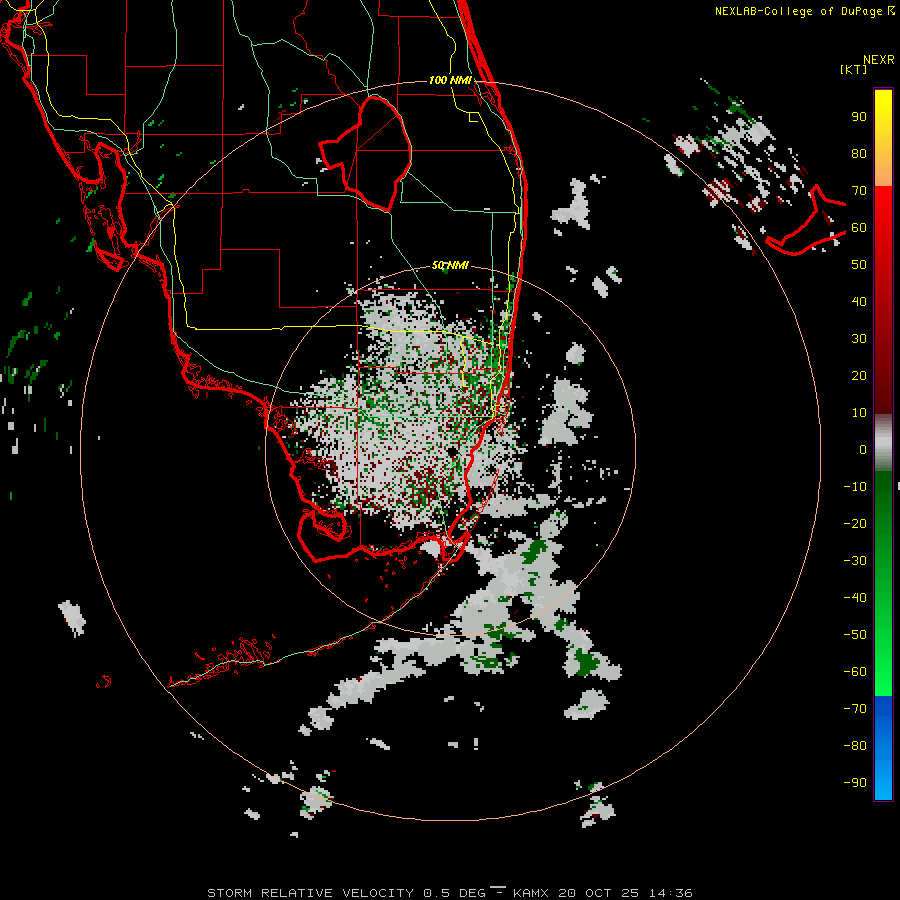This screenshot has width=900, height=900.
Task: Click the -90 value on the velocity scale
Action: coord(855,783)
